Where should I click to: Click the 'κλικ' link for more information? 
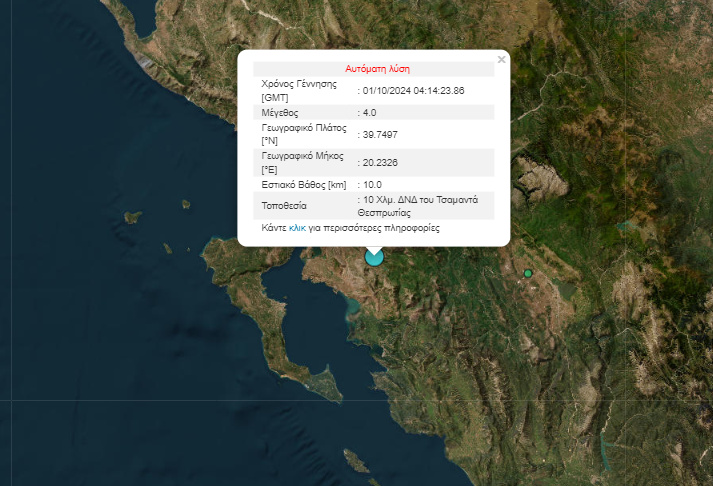coord(297,229)
